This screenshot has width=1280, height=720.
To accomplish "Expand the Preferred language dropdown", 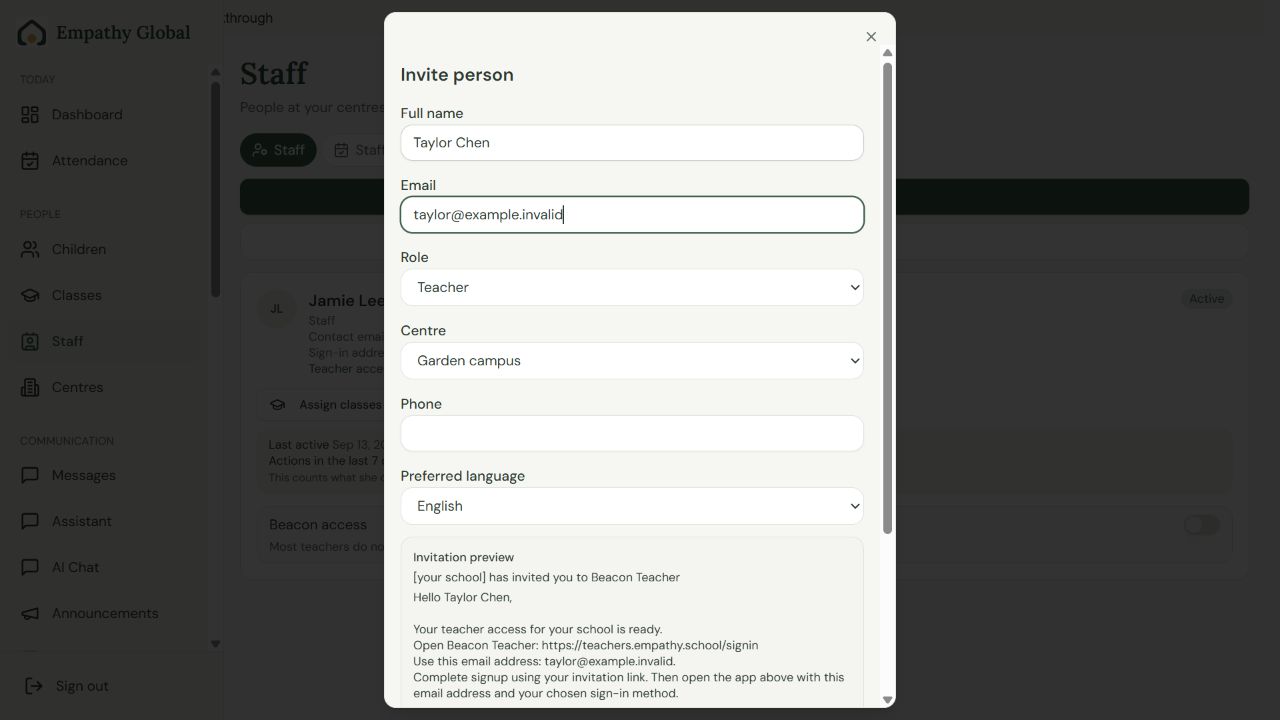I will (x=632, y=506).
